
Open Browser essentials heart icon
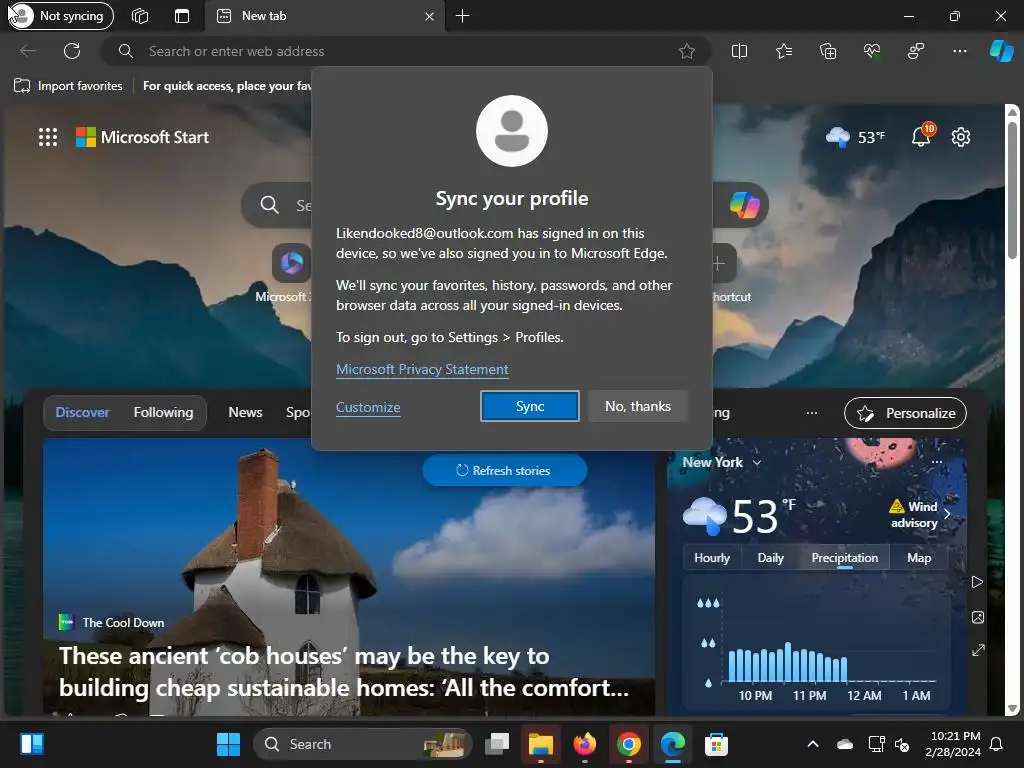coord(872,51)
